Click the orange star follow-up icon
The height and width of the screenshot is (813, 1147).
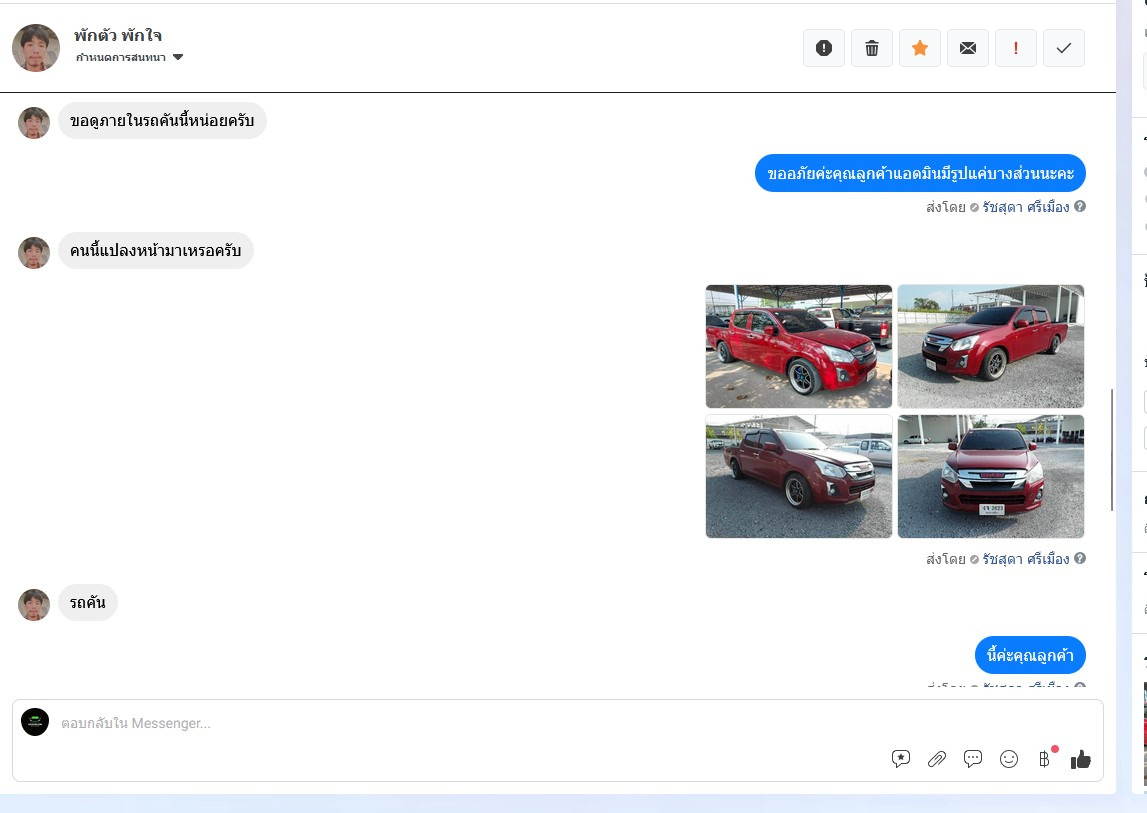920,48
